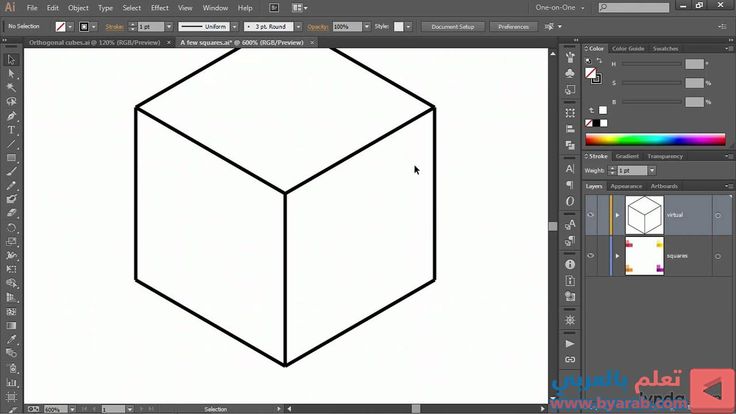Select the Free Transform tool

(11, 269)
